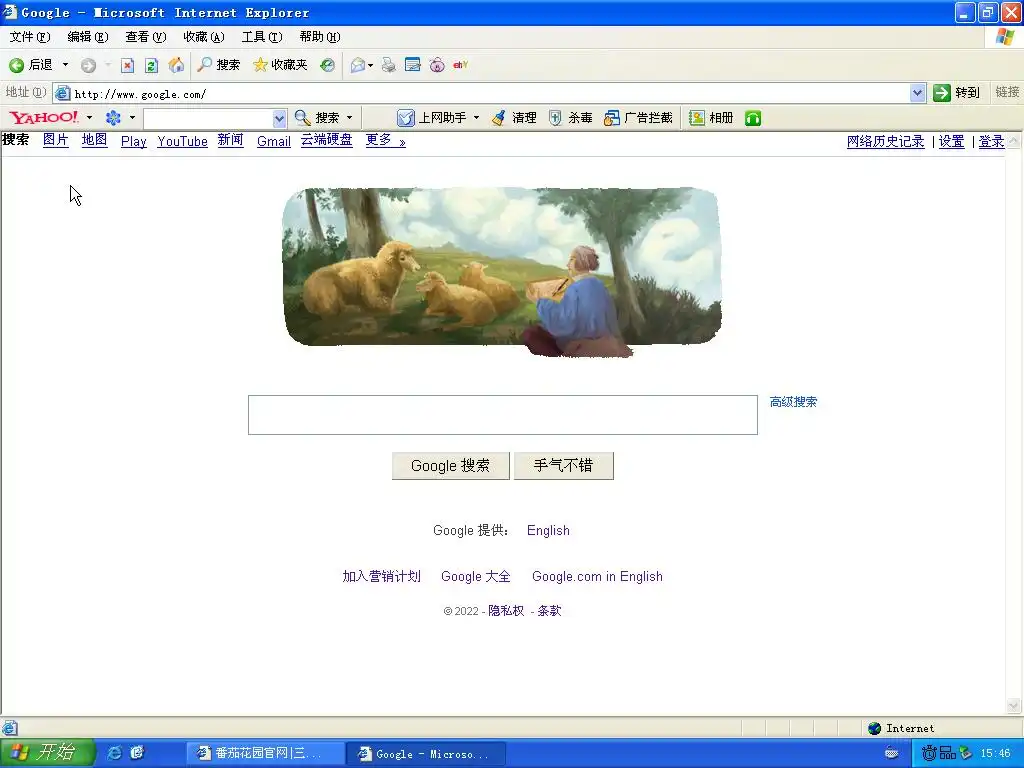Open the Gmail link
The width and height of the screenshot is (1024, 768).
pyautogui.click(x=274, y=141)
